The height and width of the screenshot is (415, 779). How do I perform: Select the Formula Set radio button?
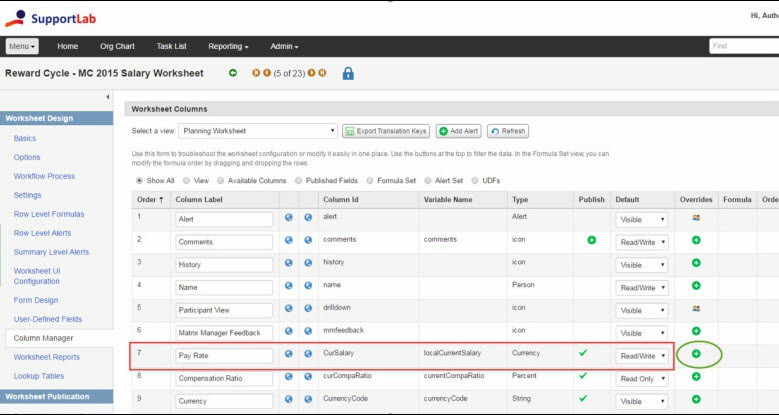[x=370, y=180]
